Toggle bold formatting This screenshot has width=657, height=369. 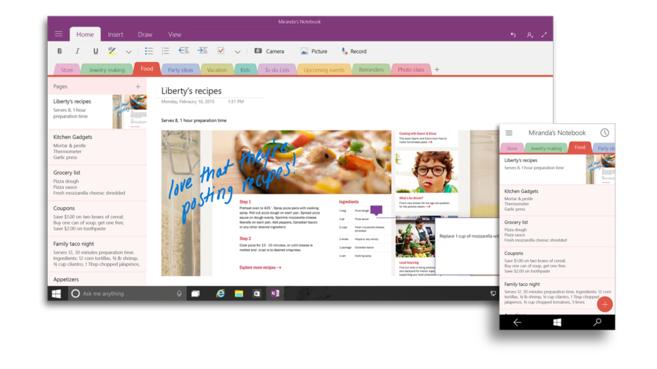[x=59, y=51]
